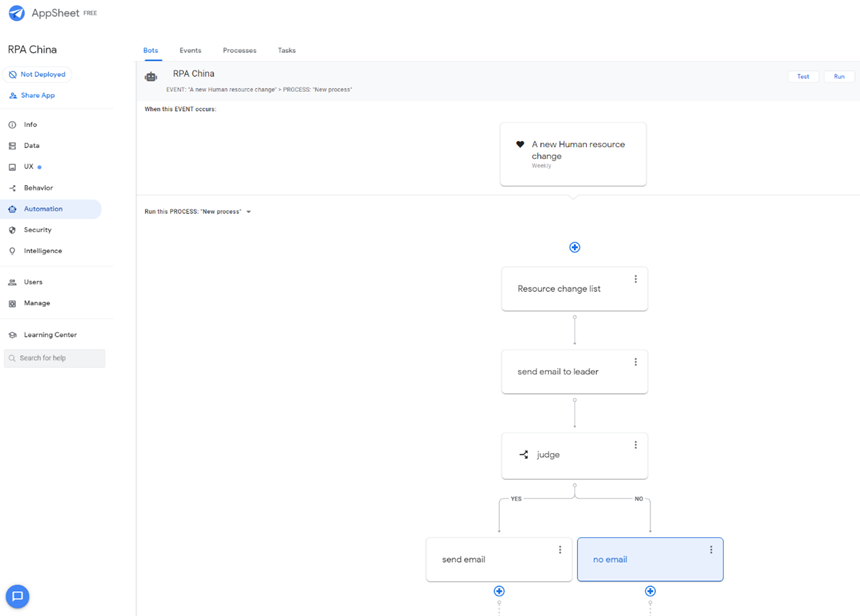Switch to the Bots tab

pyautogui.click(x=151, y=50)
